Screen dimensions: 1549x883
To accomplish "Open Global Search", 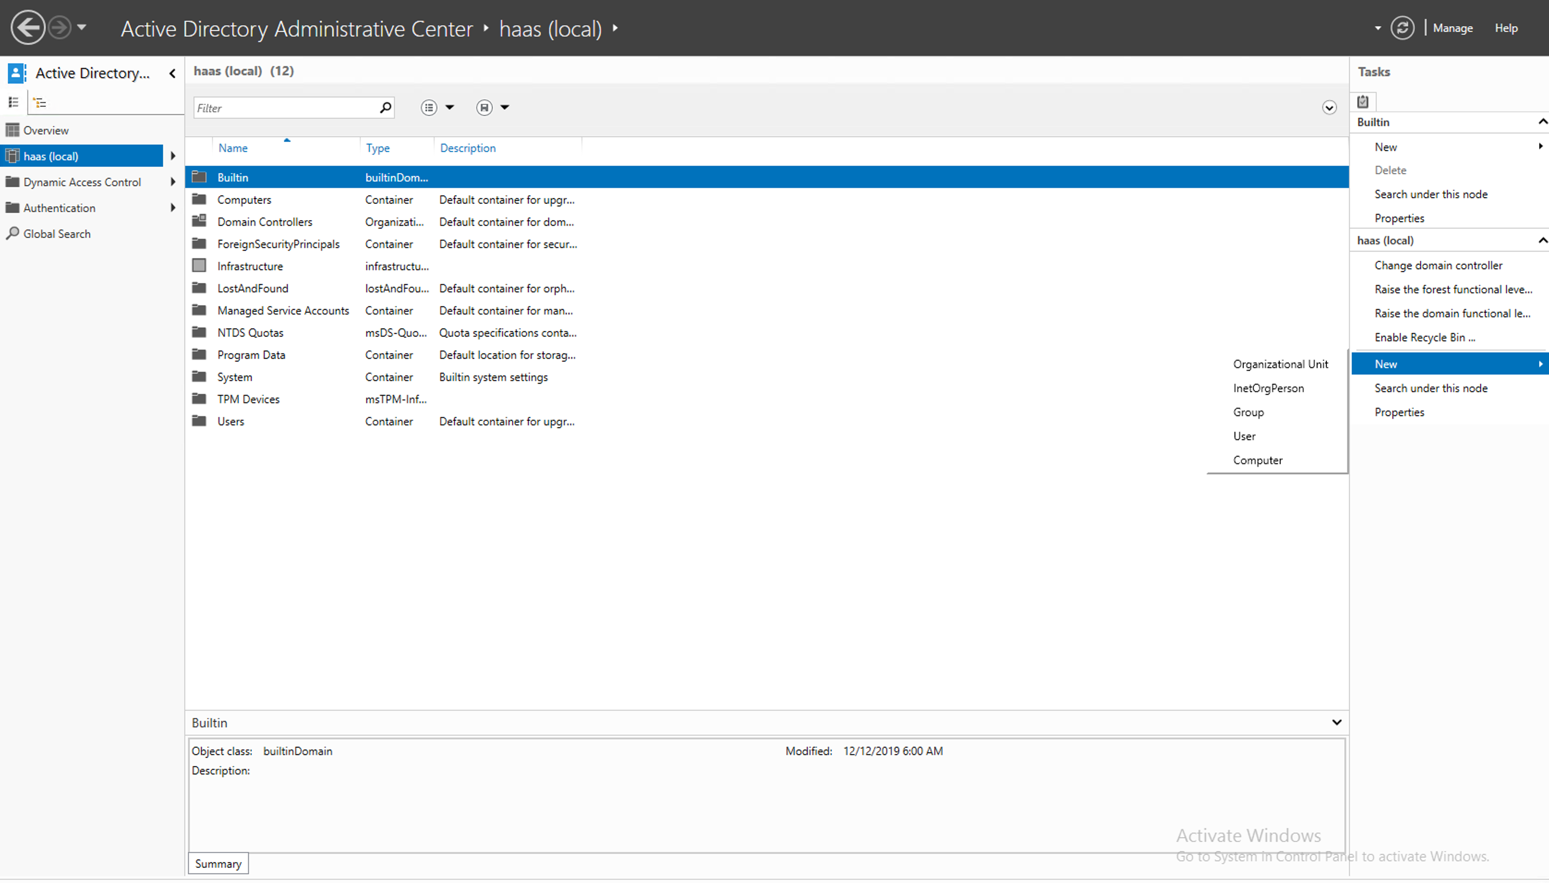I will (57, 234).
